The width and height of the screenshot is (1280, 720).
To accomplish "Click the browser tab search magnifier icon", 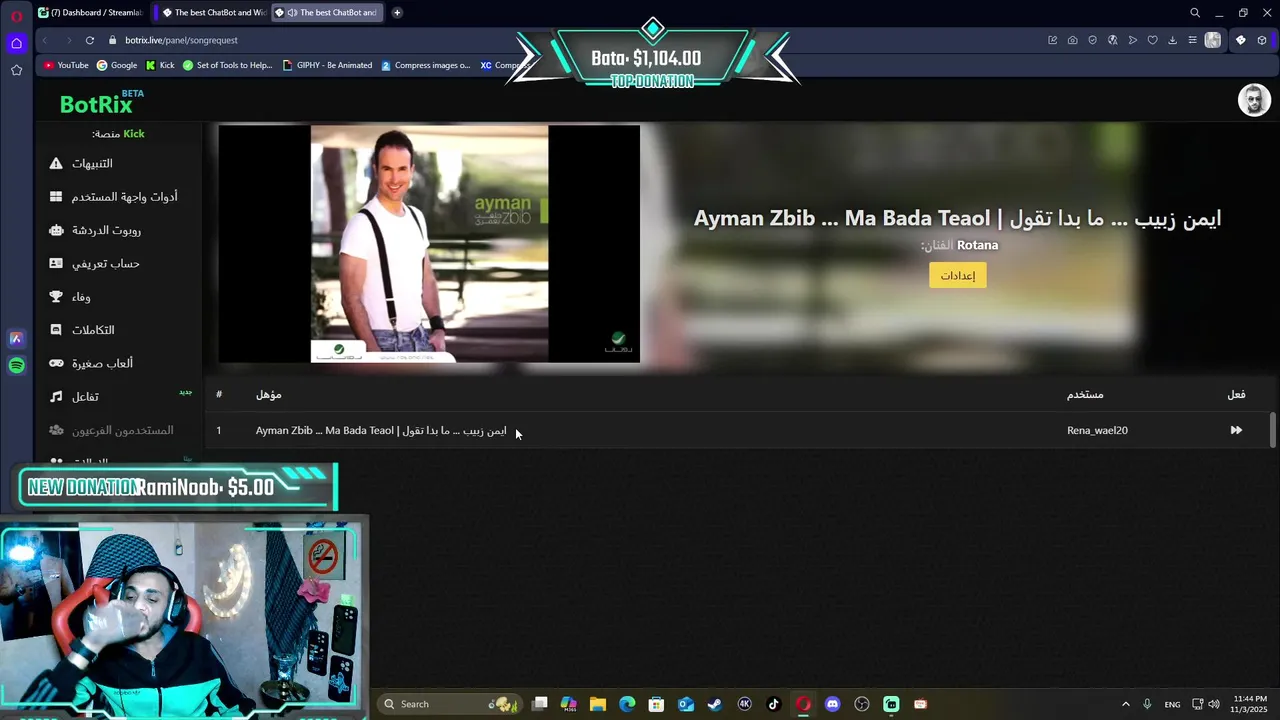I will click(1194, 13).
